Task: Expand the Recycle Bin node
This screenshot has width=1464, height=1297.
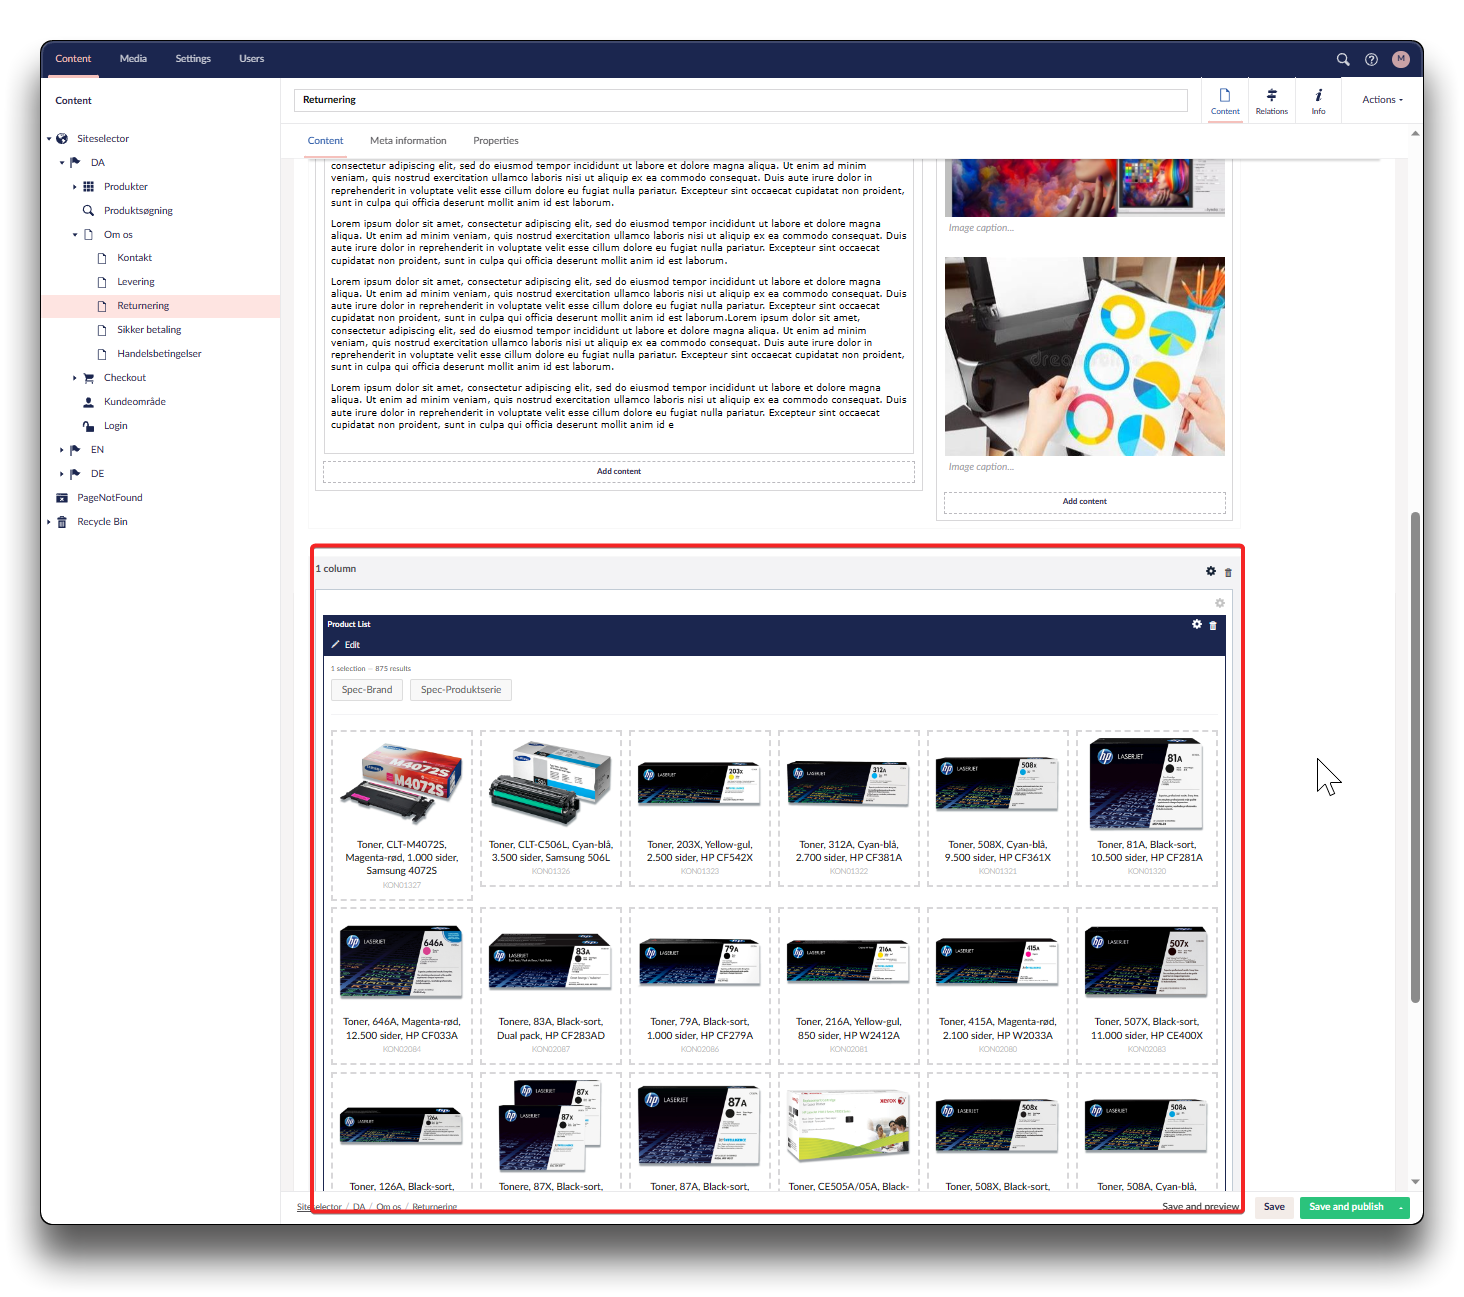Action: (x=48, y=522)
